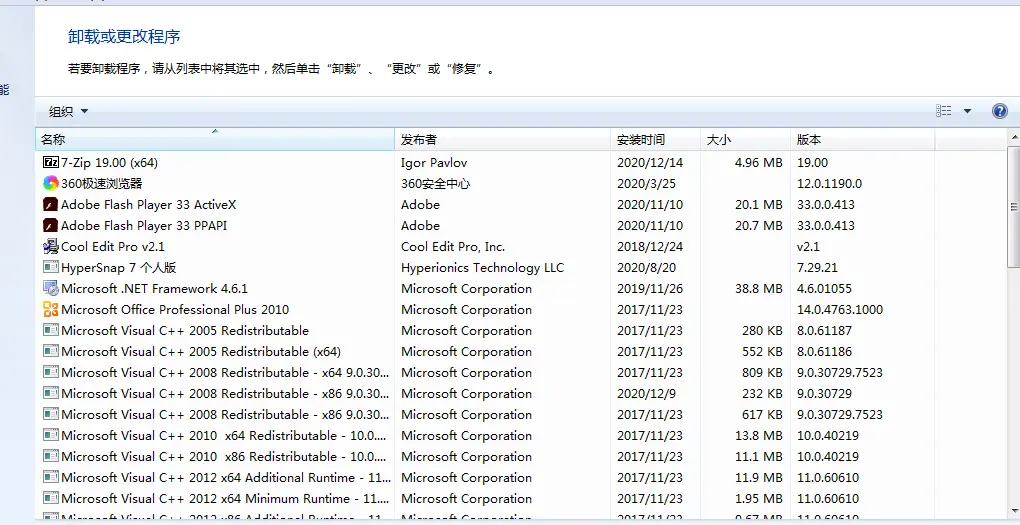The image size is (1020, 525).
Task: Select the 360极速浏览器 colorful browser icon
Action: pyautogui.click(x=51, y=183)
